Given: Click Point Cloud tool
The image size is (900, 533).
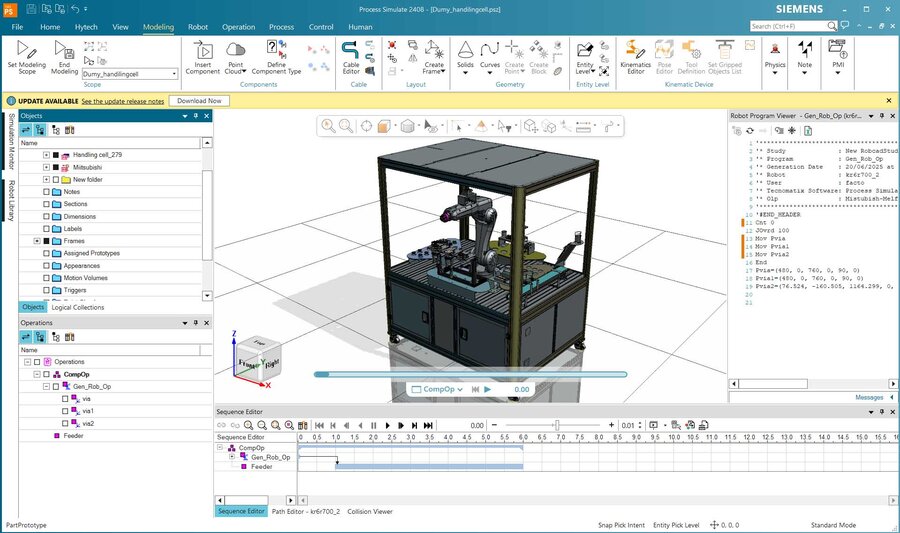Looking at the screenshot, I should pyautogui.click(x=235, y=57).
